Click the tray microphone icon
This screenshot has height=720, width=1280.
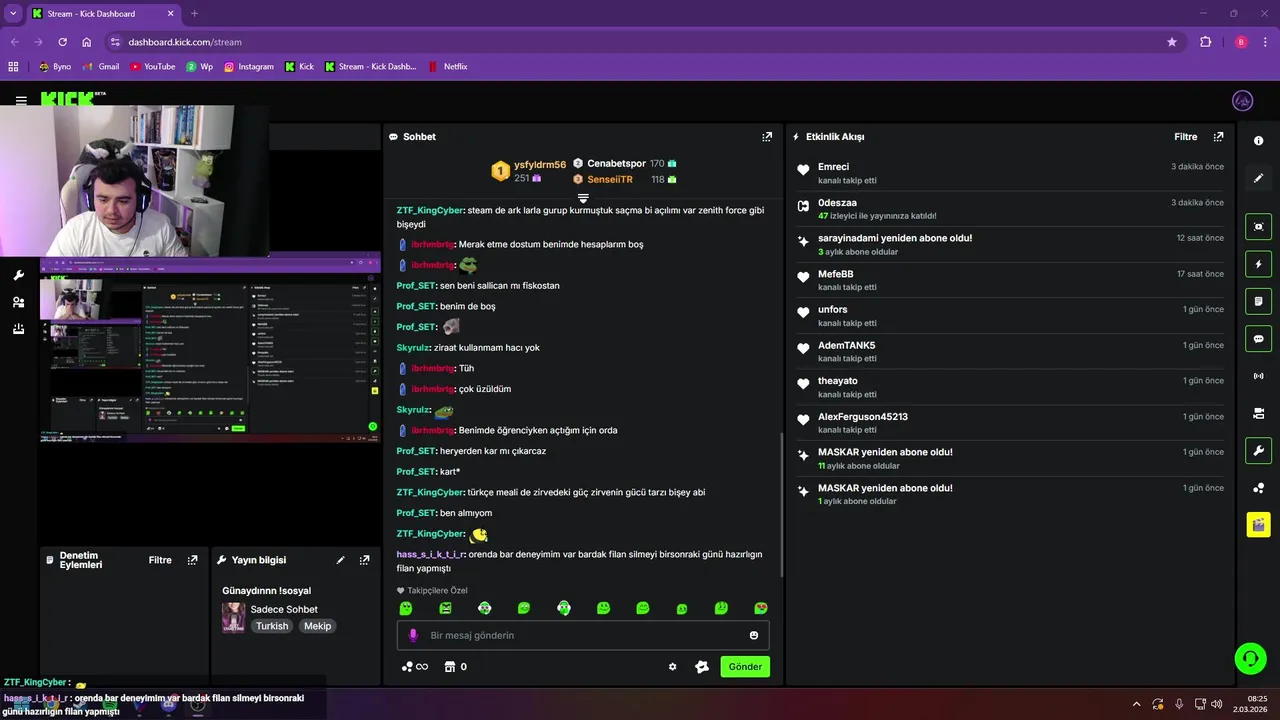tap(1179, 704)
